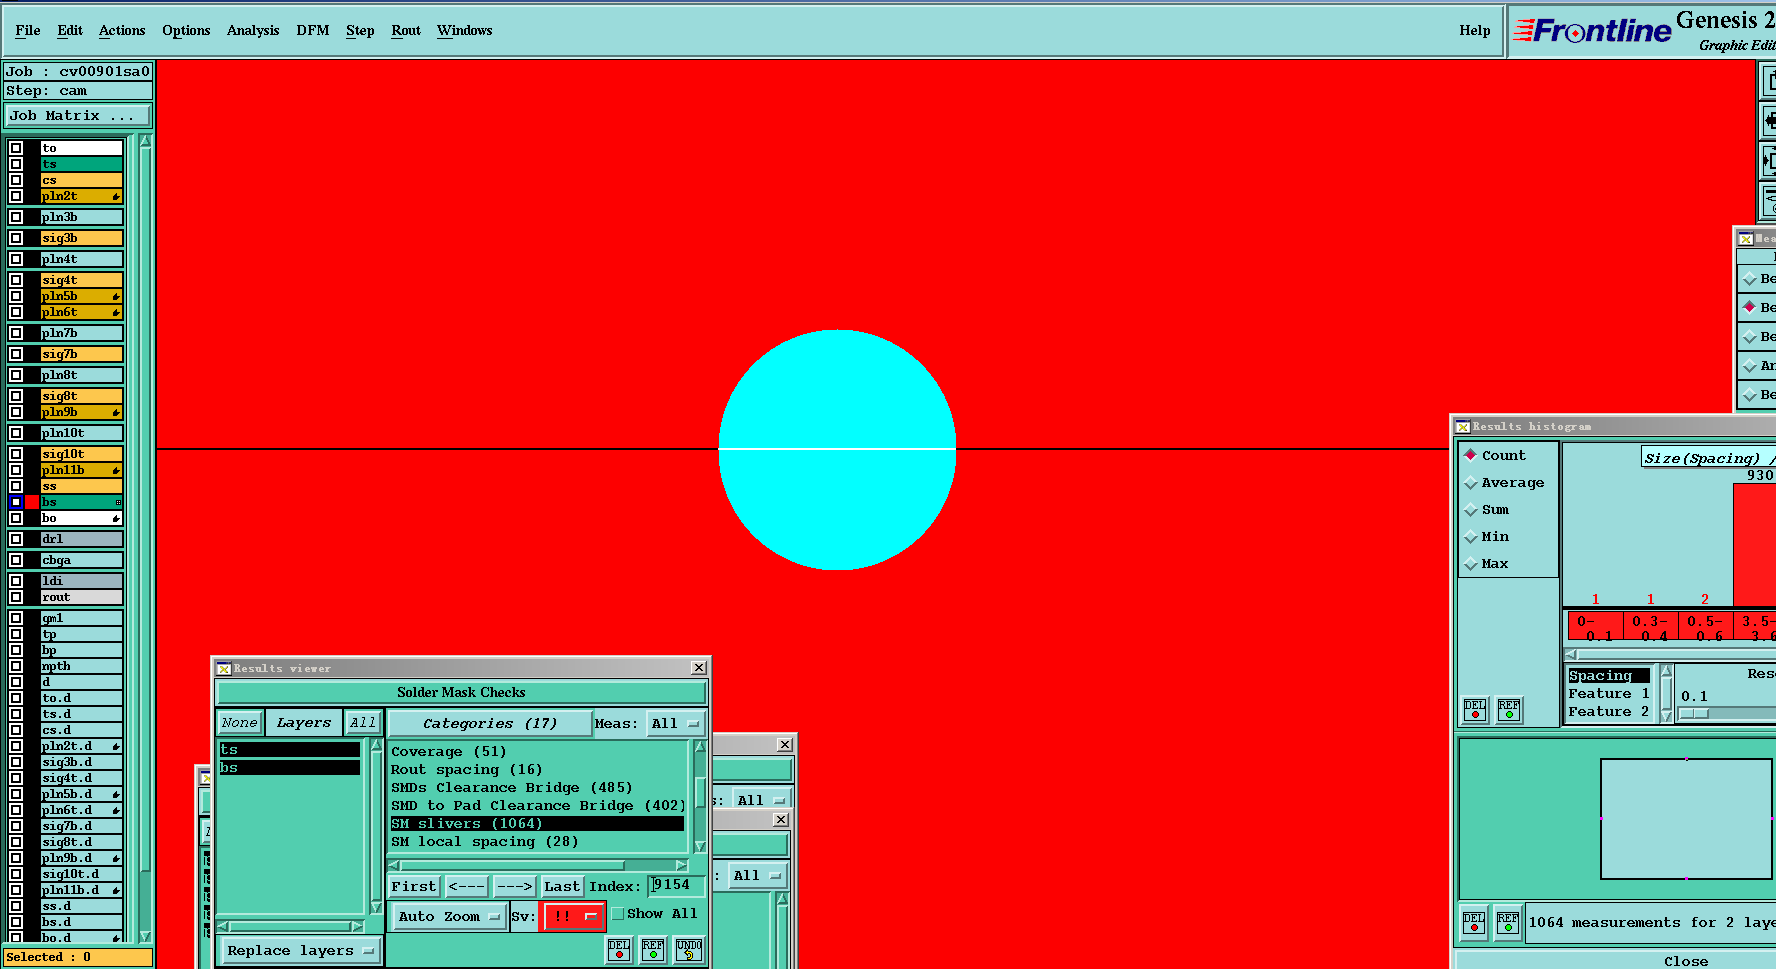Image resolution: width=1776 pixels, height=969 pixels.
Task: Click the Last result button
Action: [x=561, y=887]
